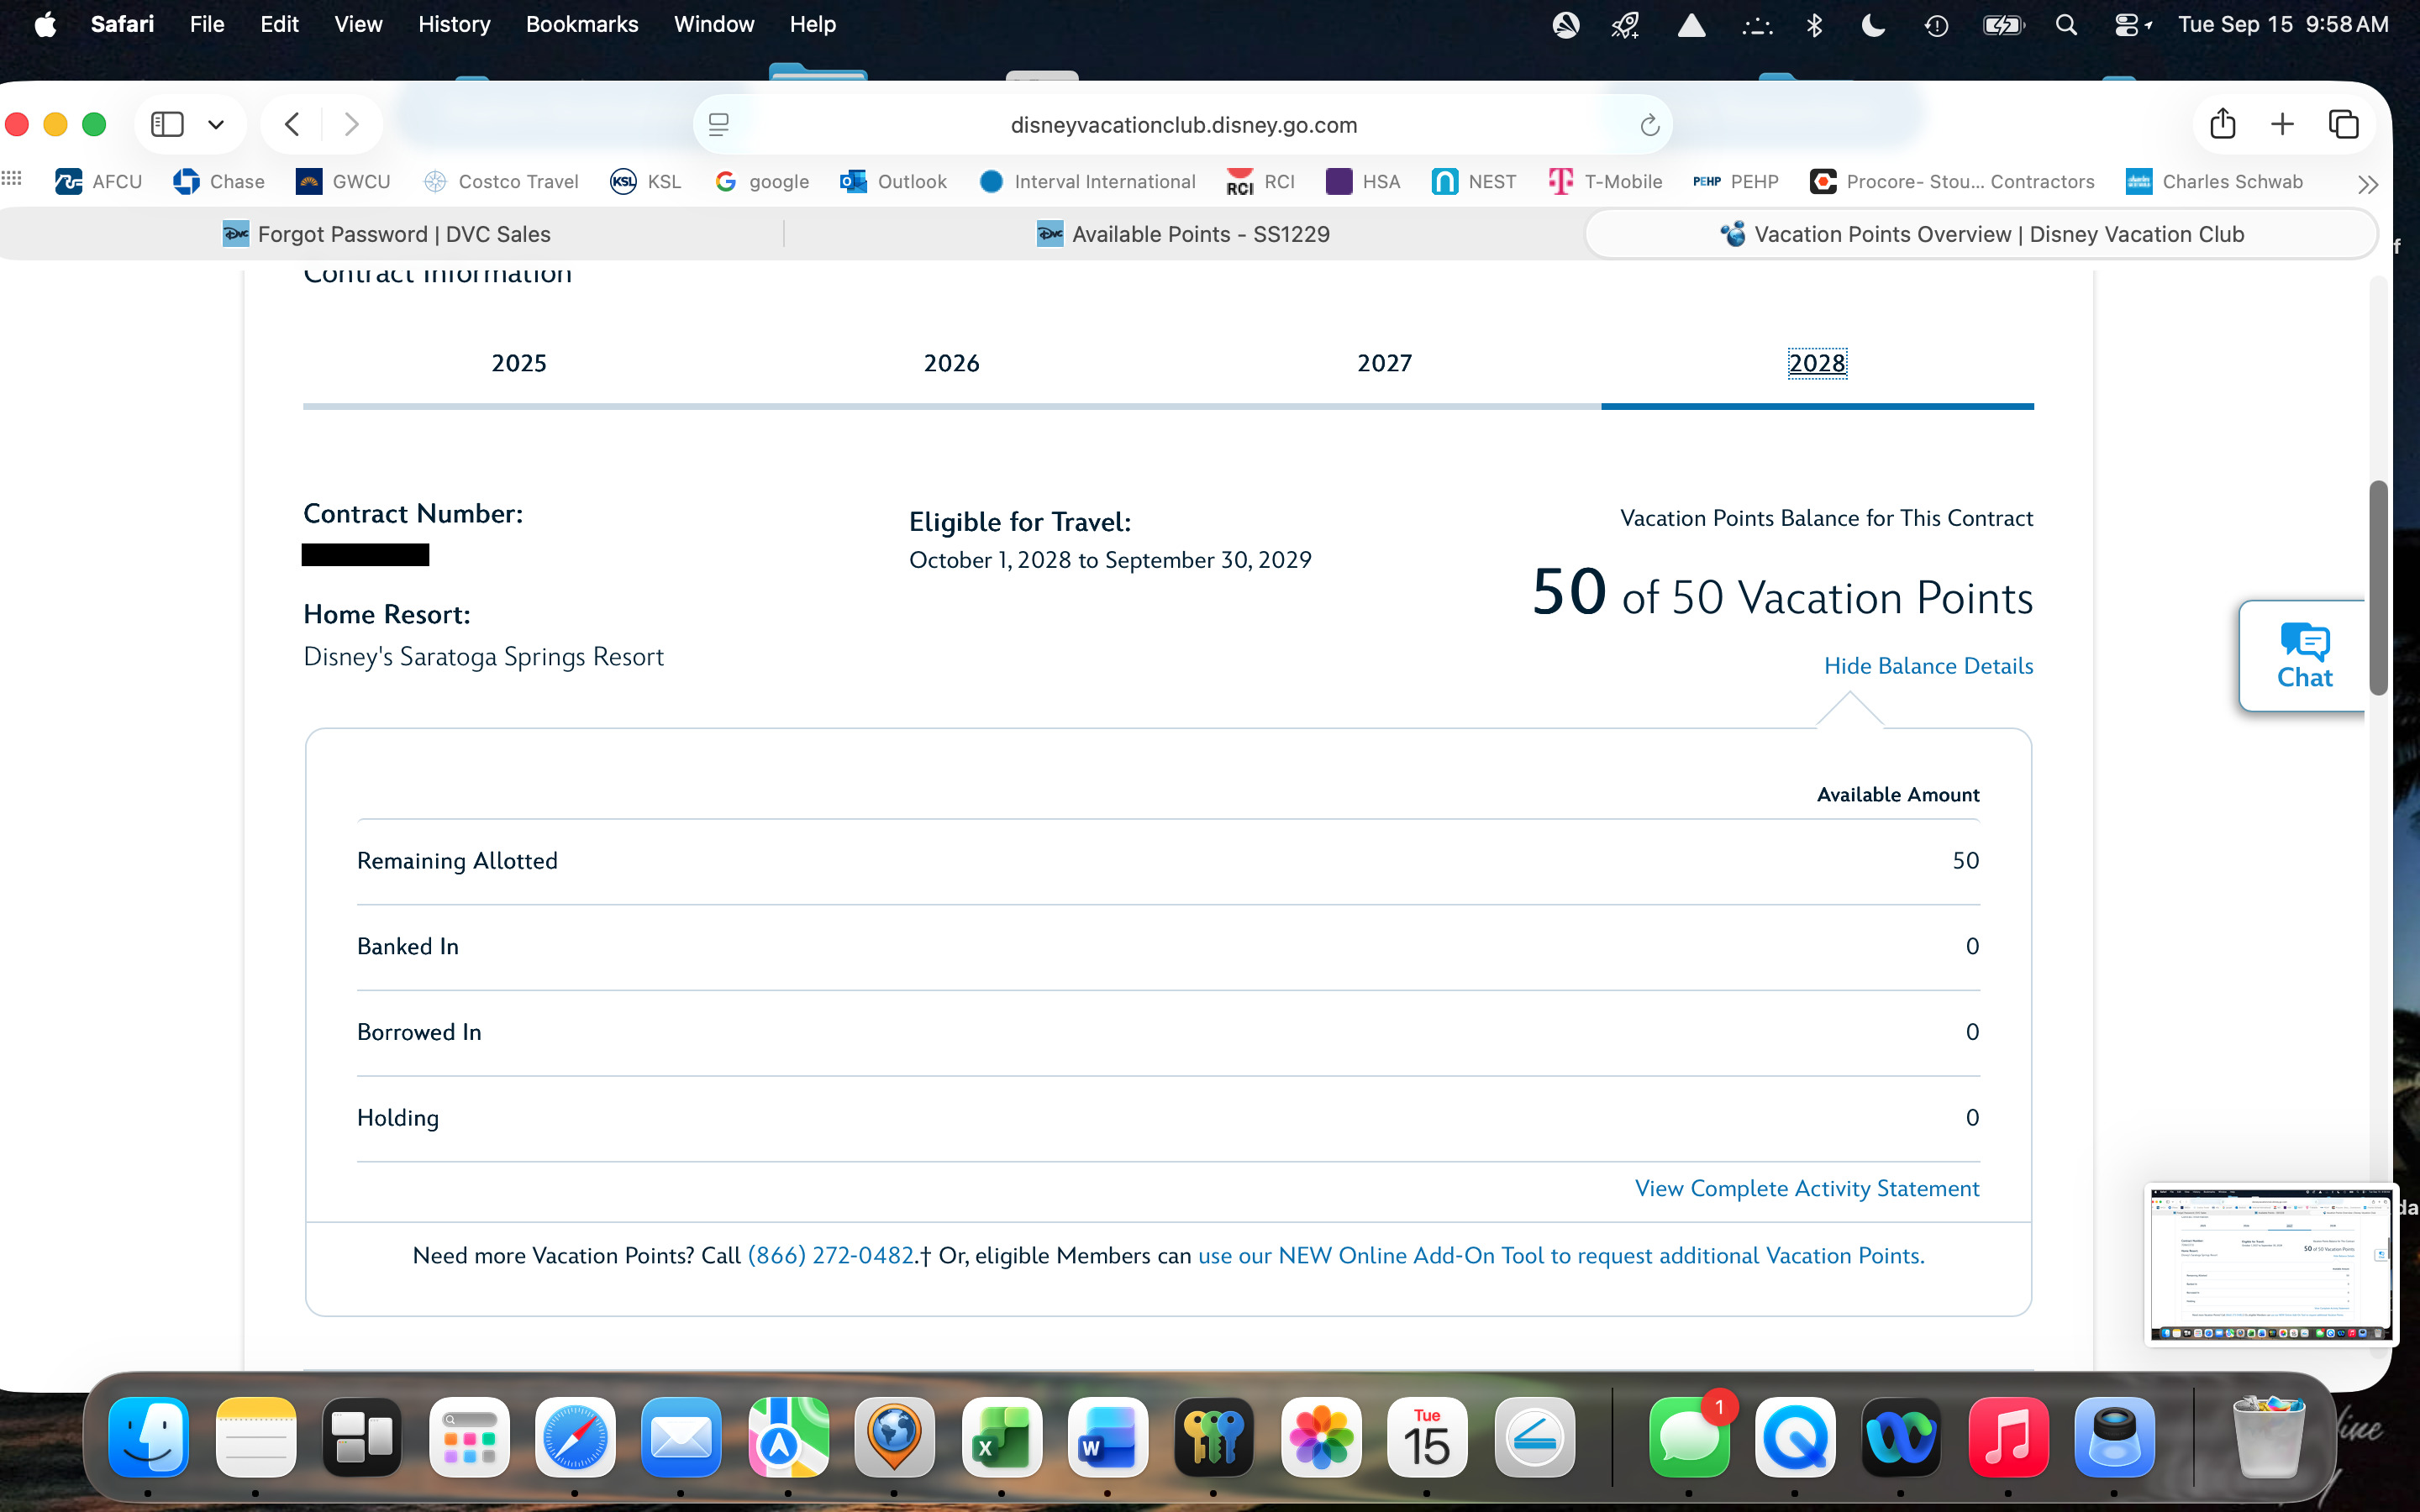
Task: Show the tab overview
Action: click(2344, 124)
